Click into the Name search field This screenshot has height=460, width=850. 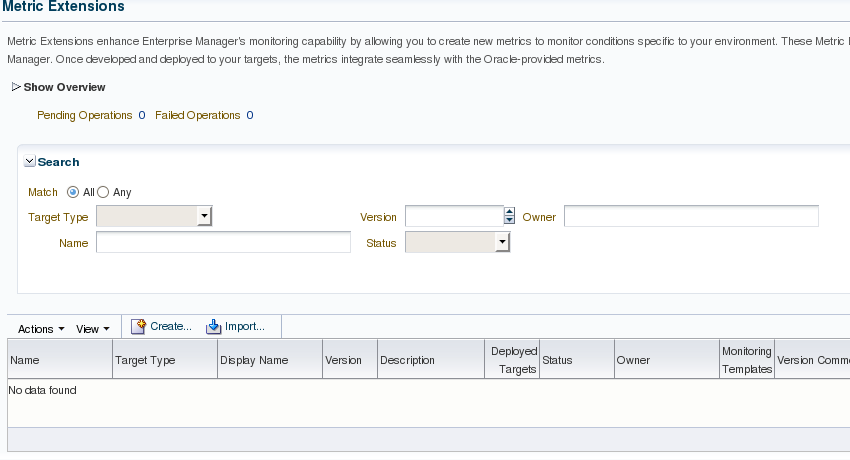click(x=223, y=242)
